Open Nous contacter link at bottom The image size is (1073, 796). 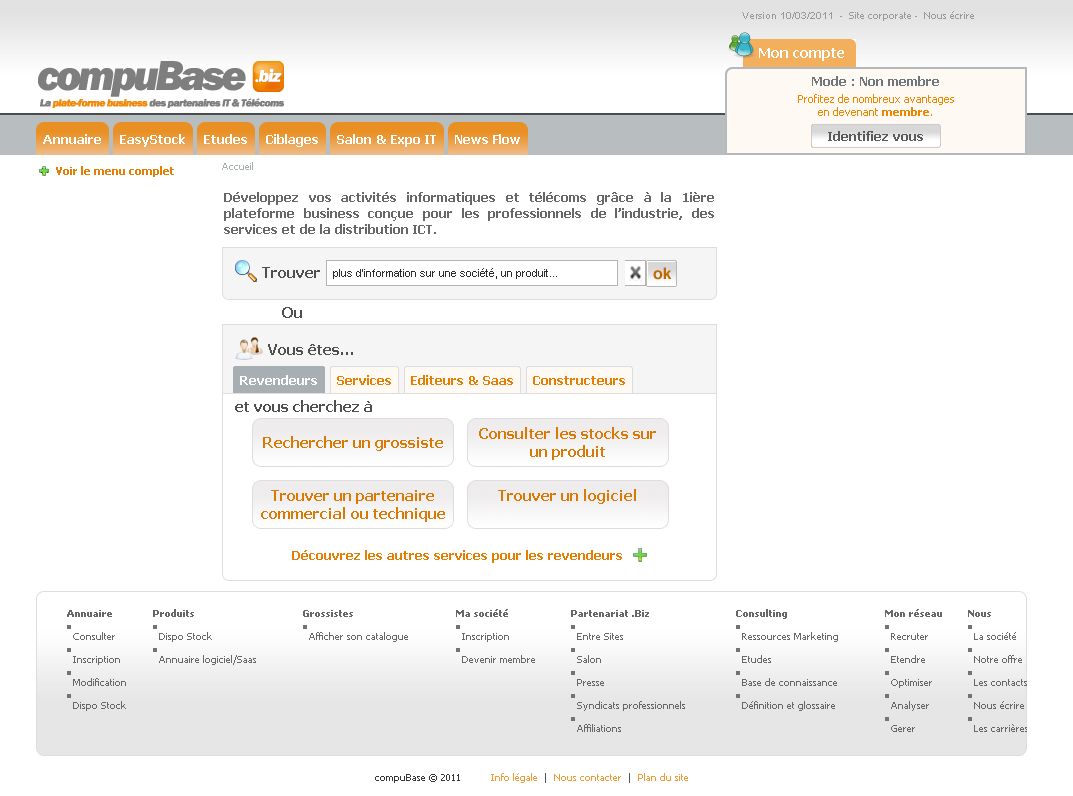pos(587,778)
